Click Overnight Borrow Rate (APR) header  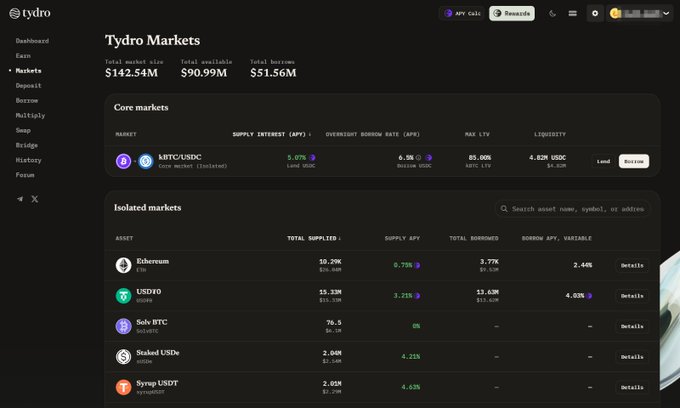373,134
